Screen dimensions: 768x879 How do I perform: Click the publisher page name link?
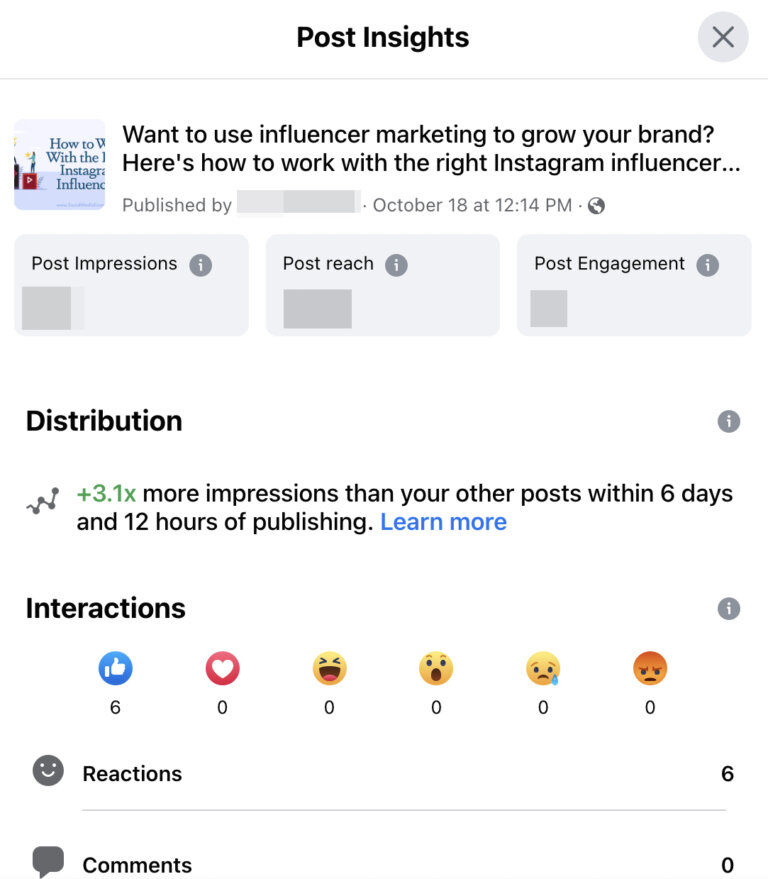point(297,205)
